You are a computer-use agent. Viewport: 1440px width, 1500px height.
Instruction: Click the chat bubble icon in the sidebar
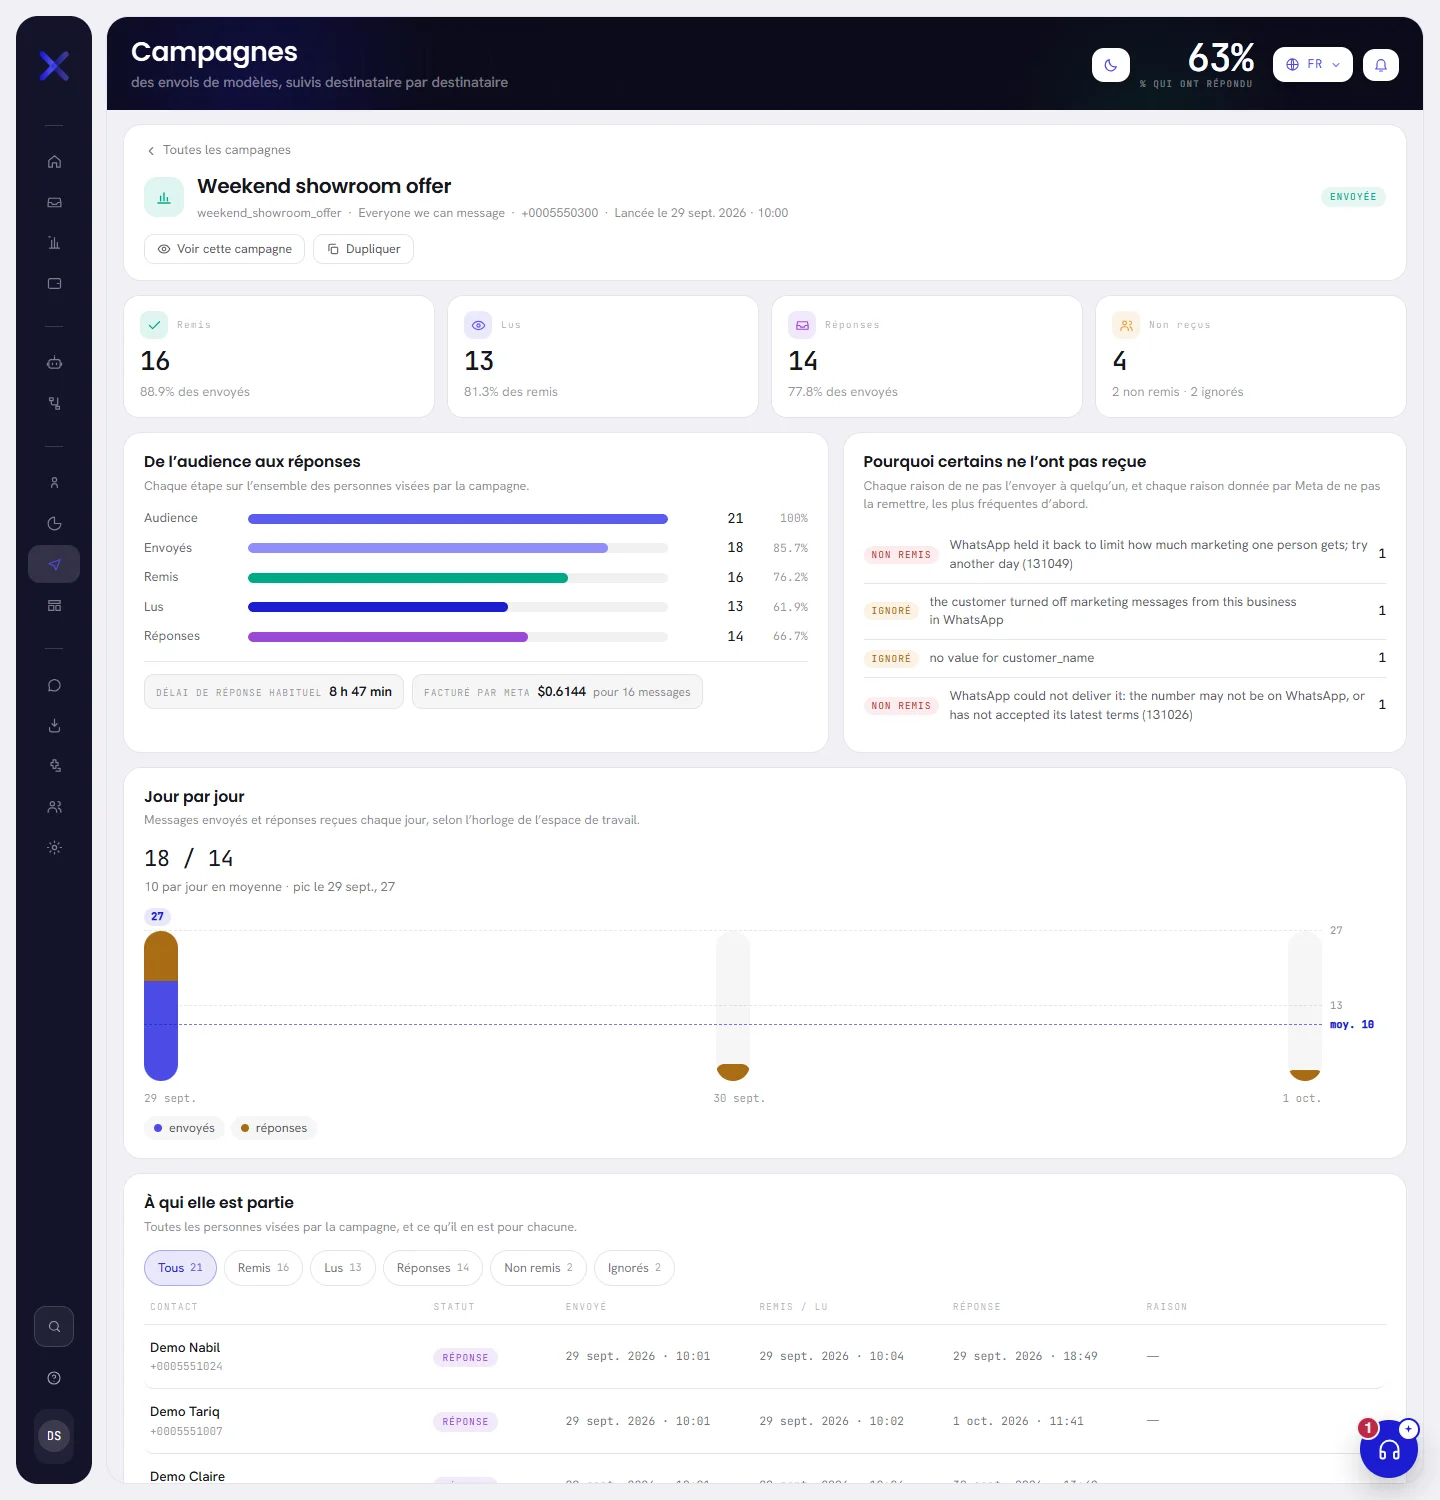[54, 685]
